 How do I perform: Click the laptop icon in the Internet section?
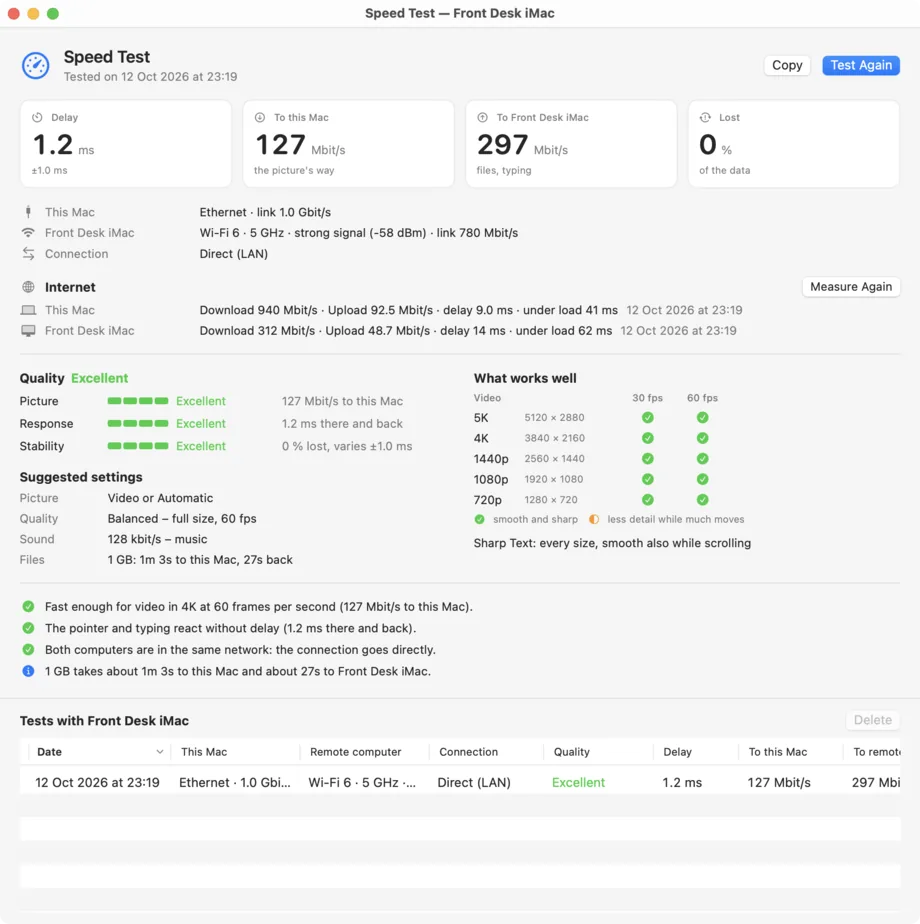click(28, 310)
